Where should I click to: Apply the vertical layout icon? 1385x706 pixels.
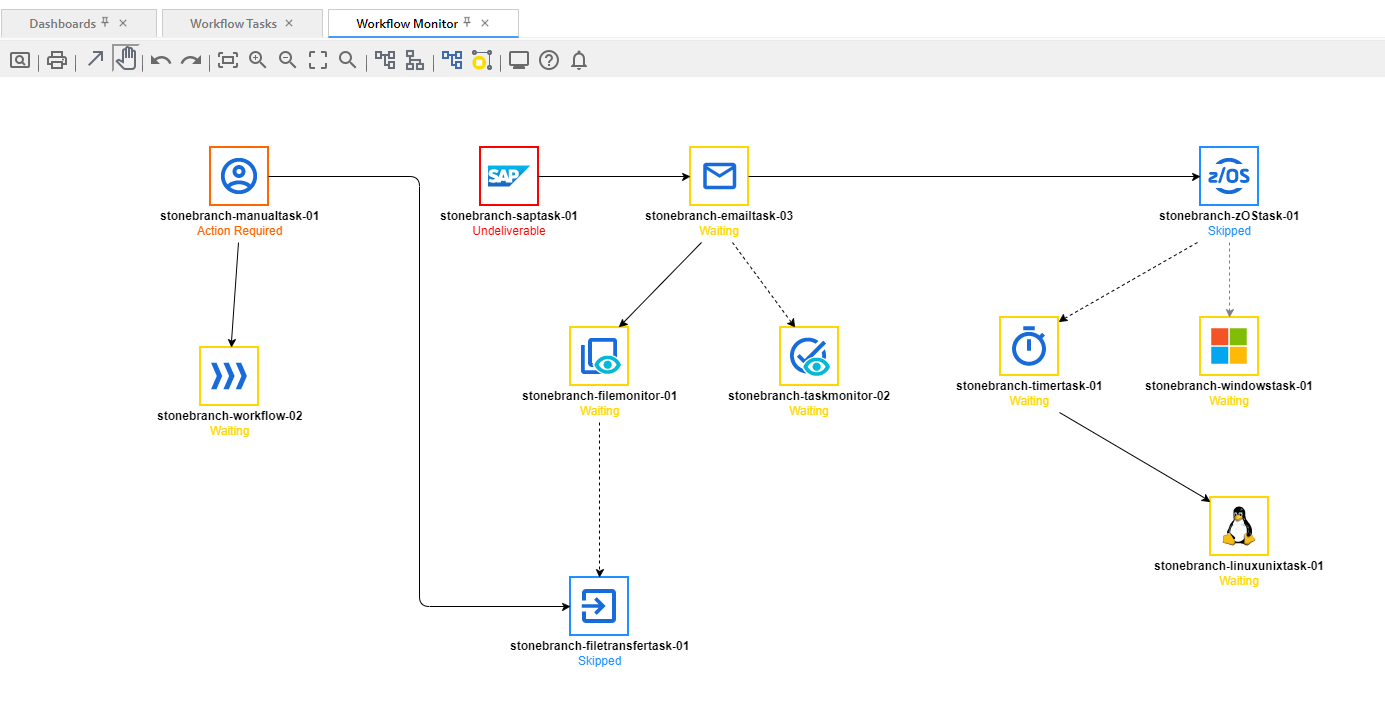coord(415,60)
